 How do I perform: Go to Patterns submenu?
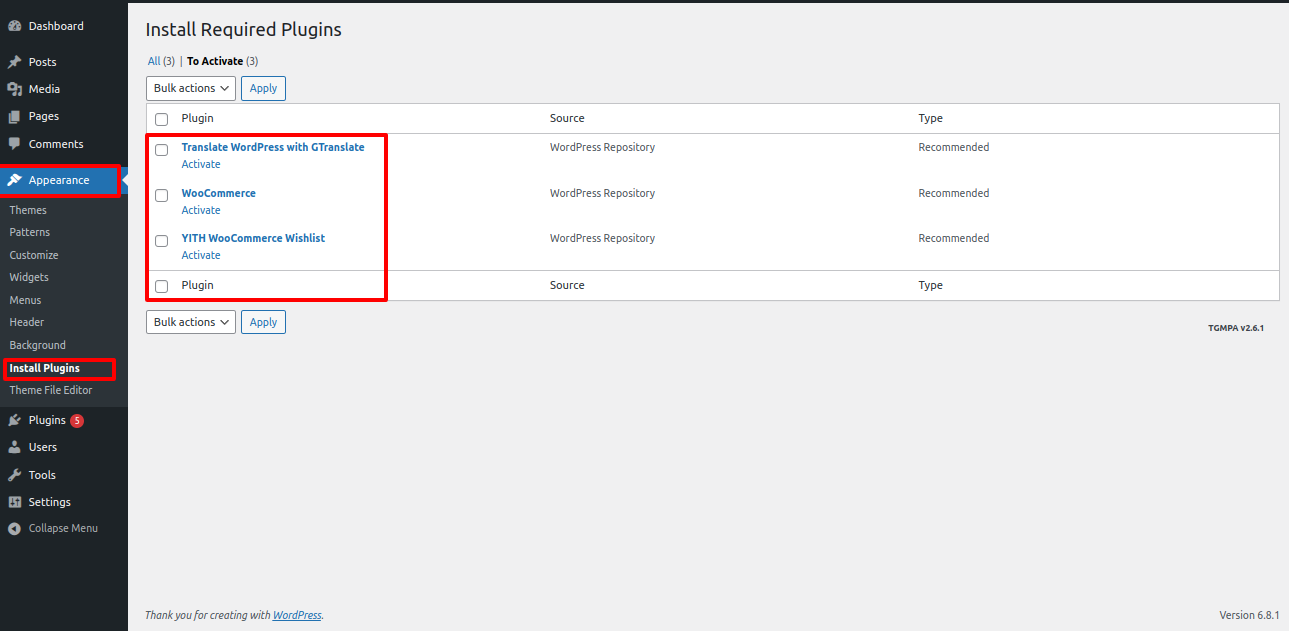pos(30,232)
